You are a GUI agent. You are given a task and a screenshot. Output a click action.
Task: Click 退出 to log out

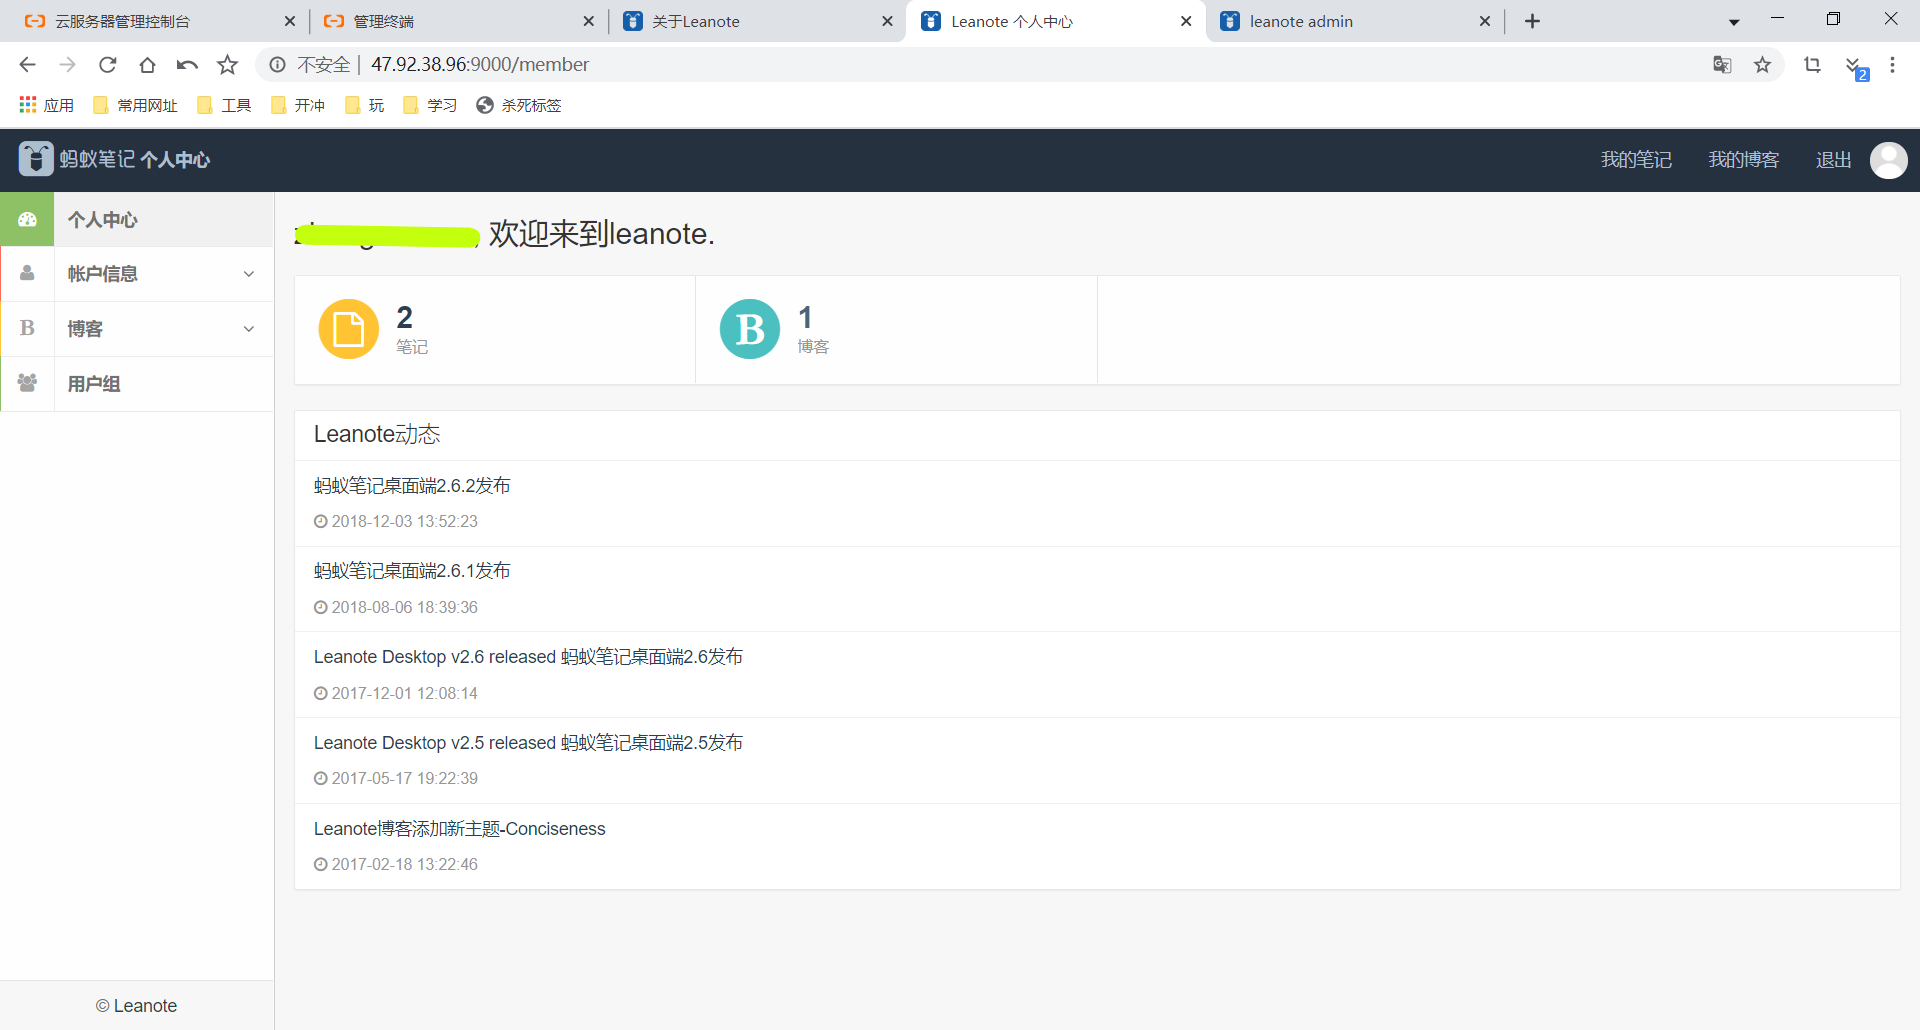point(1834,160)
